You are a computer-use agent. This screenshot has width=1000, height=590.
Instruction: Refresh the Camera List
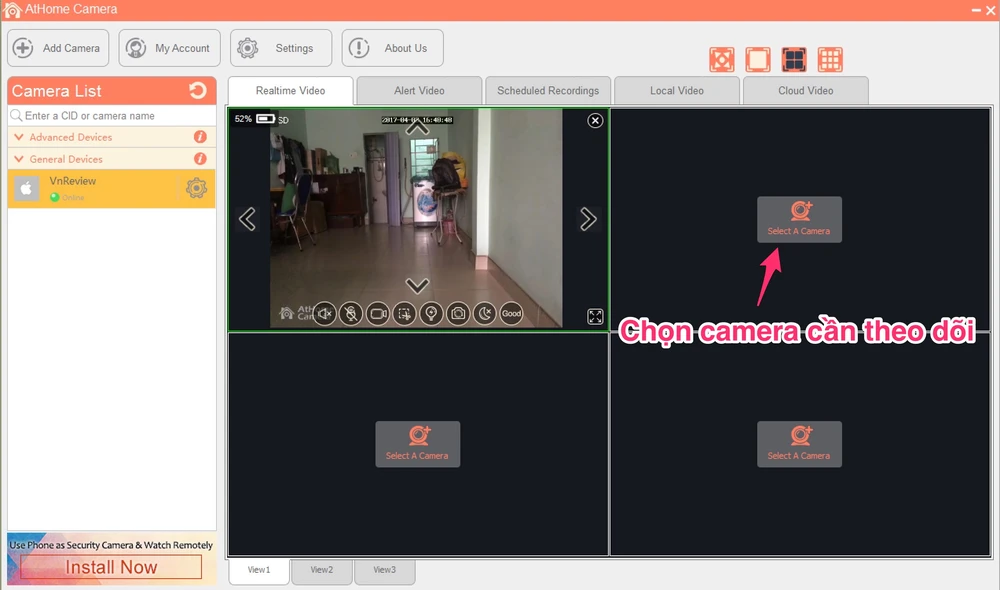pyautogui.click(x=198, y=91)
